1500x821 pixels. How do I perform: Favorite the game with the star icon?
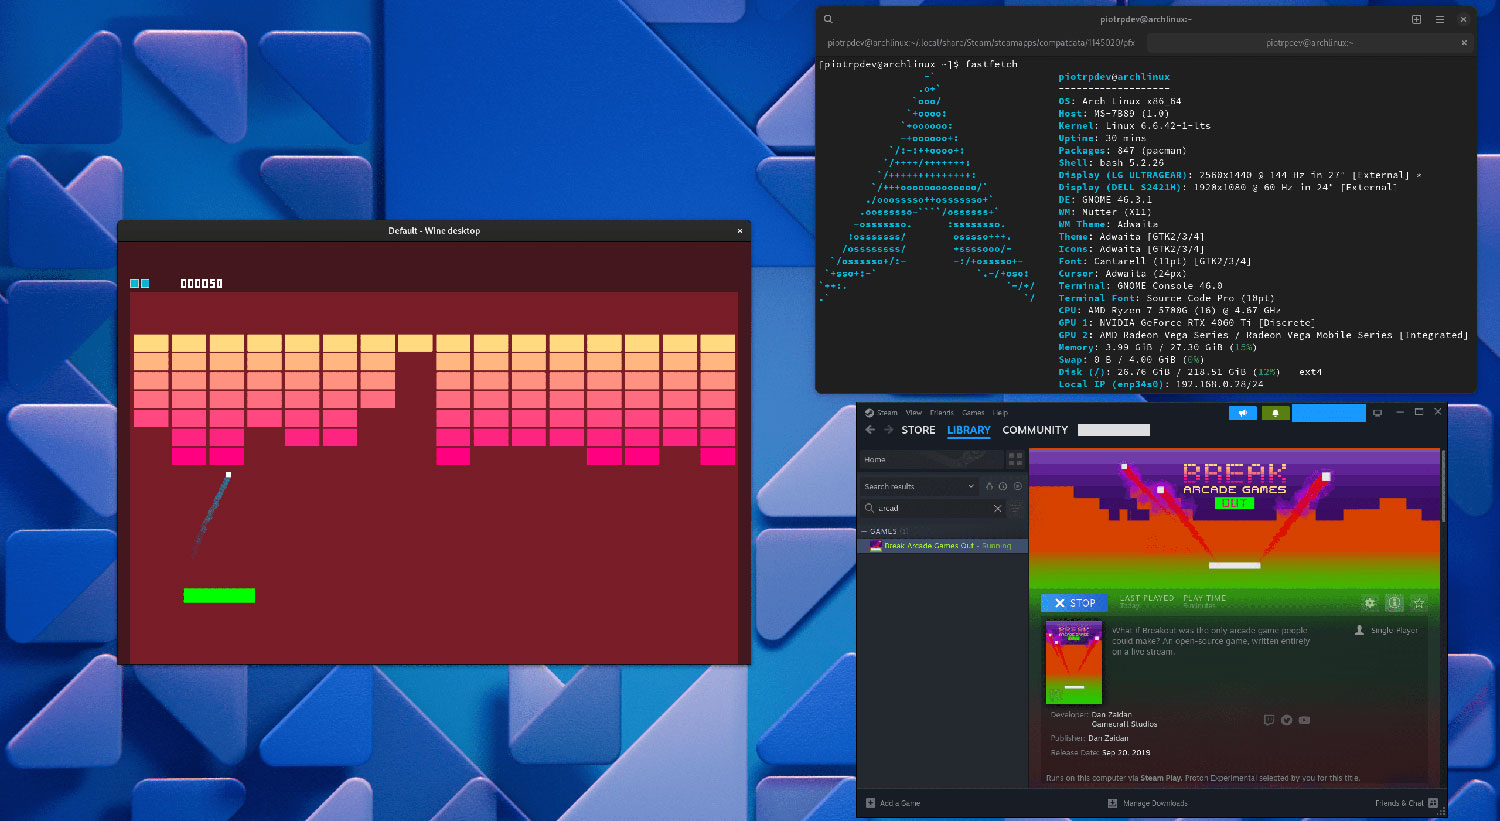(x=1418, y=603)
